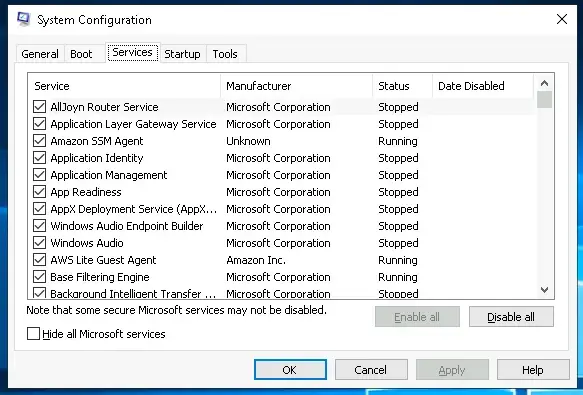The height and width of the screenshot is (395, 583).
Task: Uncheck the AllJoyn Router Service checkbox
Action: point(39,107)
